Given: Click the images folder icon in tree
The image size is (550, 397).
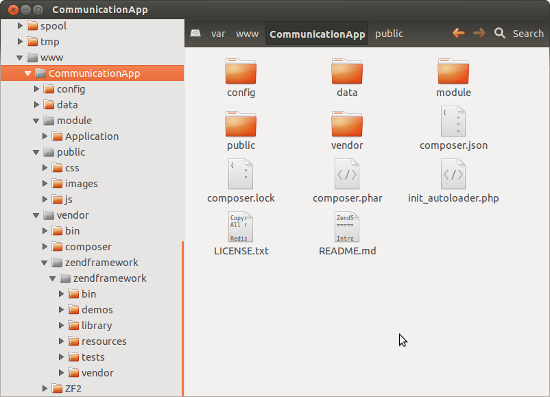Looking at the screenshot, I should click(x=57, y=184).
